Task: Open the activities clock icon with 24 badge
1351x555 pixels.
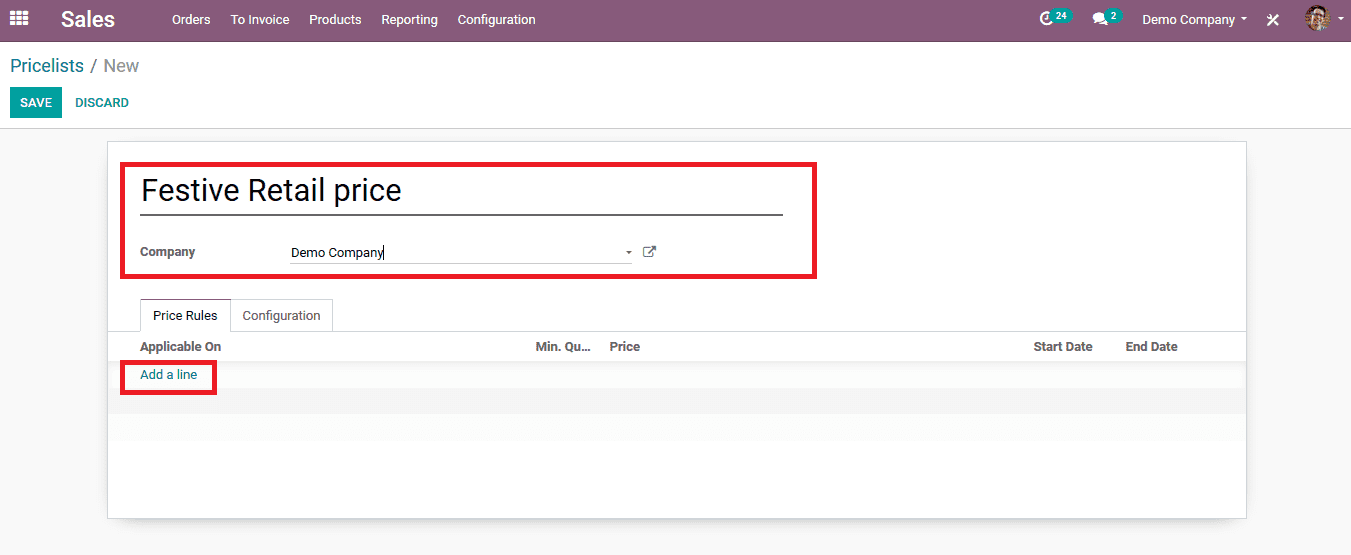Action: coord(1054,18)
